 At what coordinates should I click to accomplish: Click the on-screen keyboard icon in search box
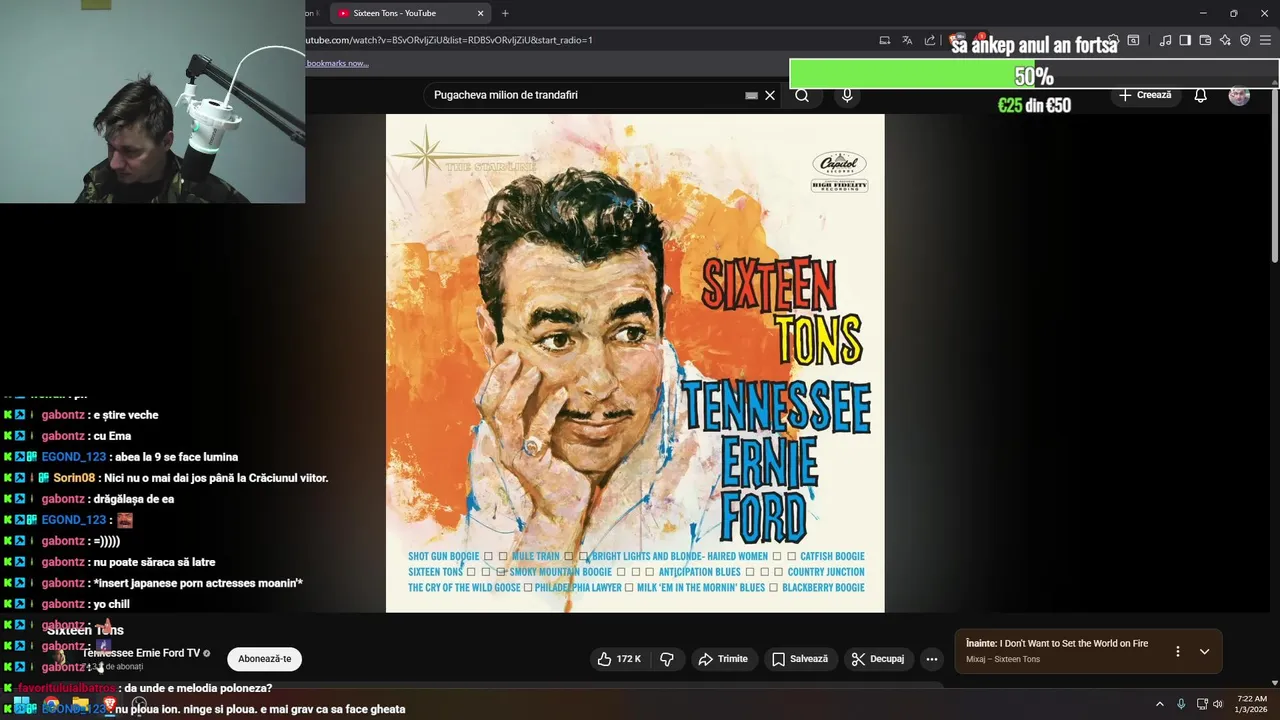click(x=751, y=95)
